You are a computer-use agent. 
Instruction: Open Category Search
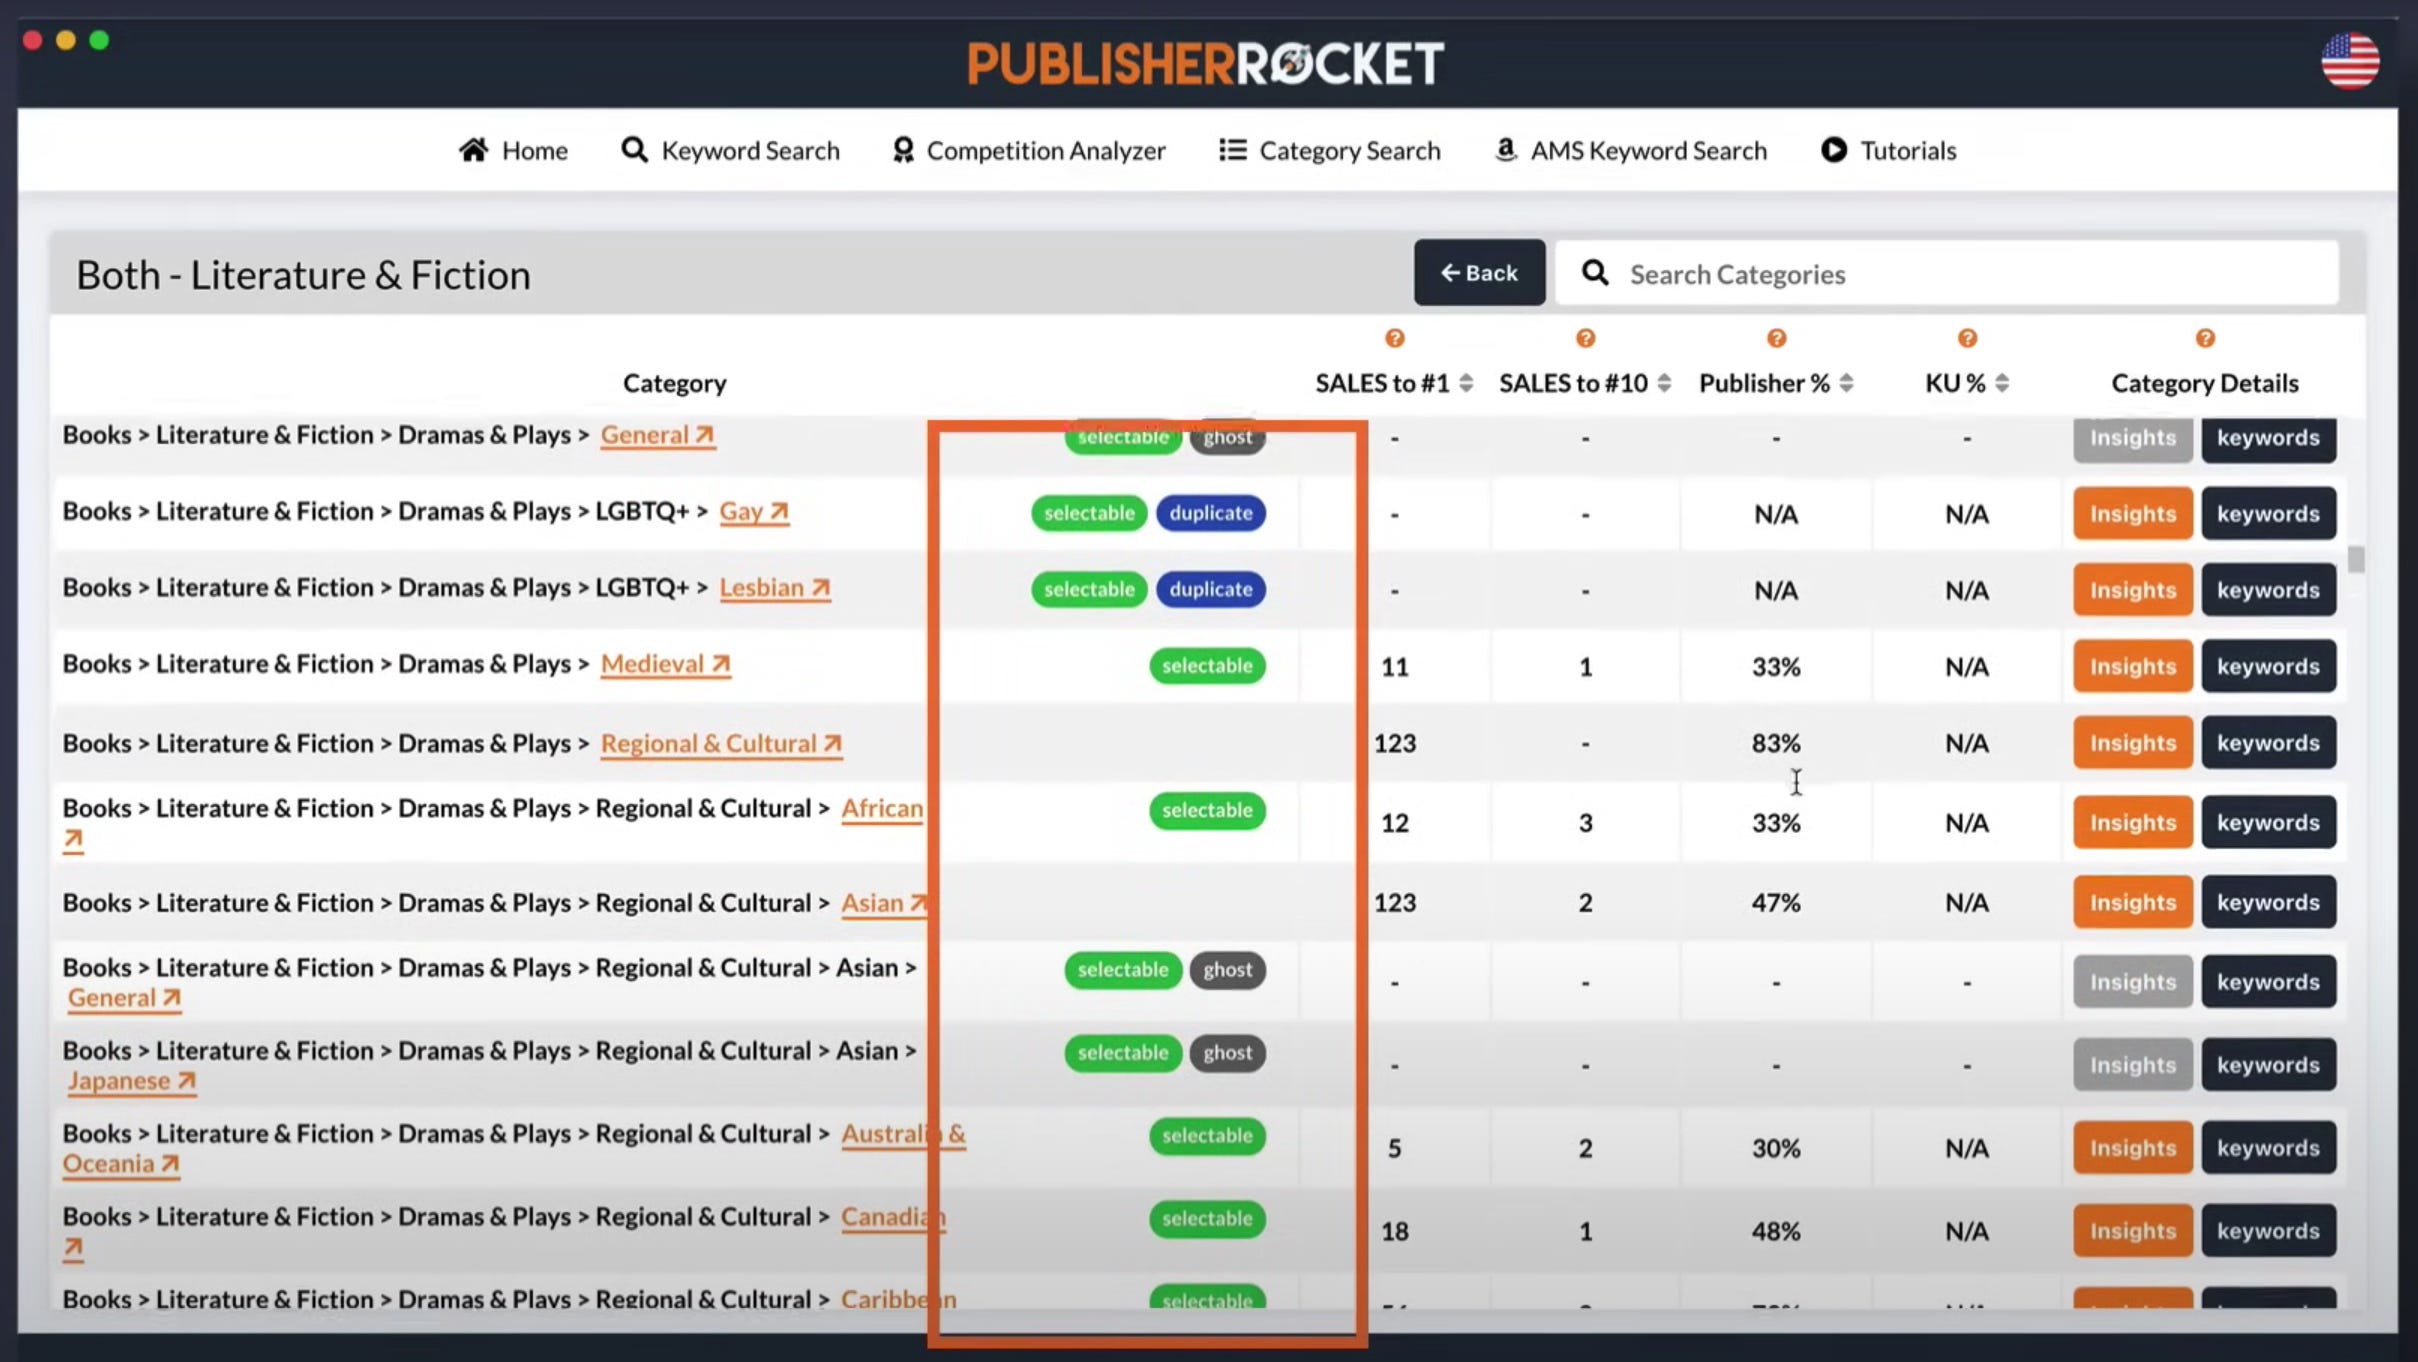coord(1329,150)
